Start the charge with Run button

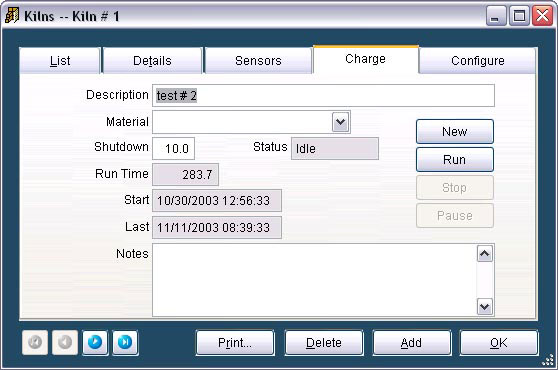tap(455, 160)
